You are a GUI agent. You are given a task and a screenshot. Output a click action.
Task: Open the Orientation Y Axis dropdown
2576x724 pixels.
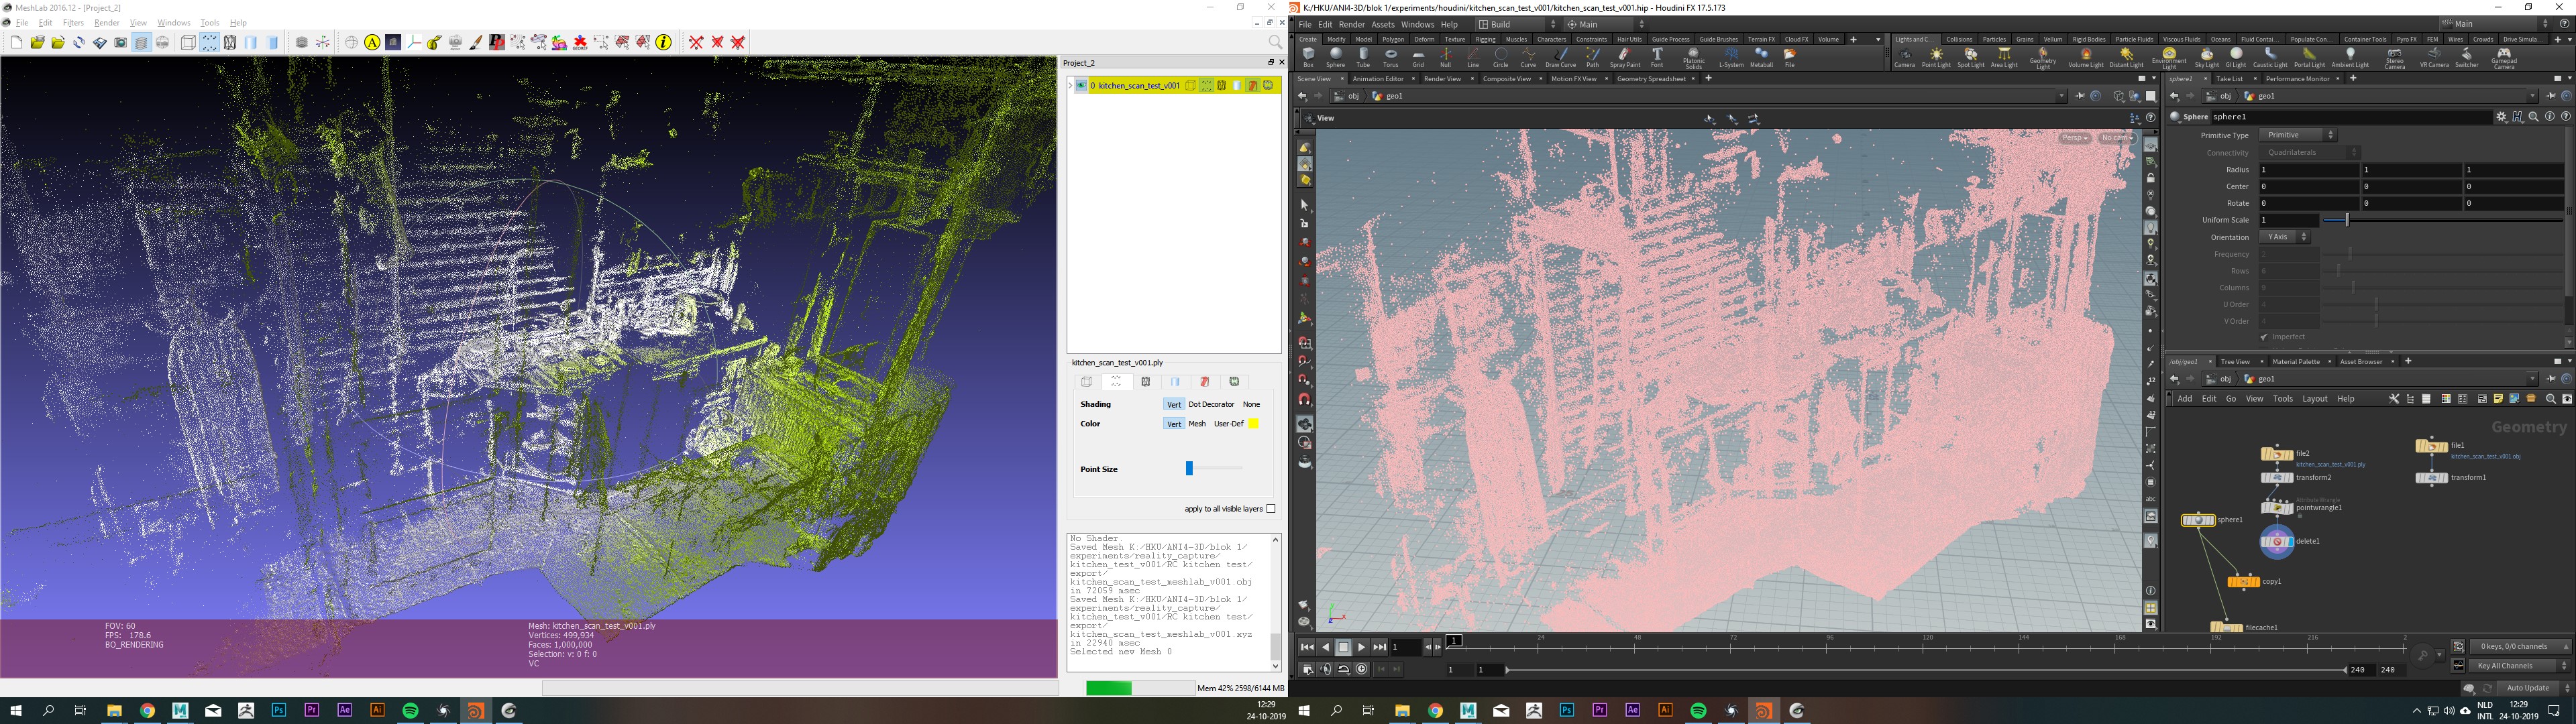(x=2284, y=237)
